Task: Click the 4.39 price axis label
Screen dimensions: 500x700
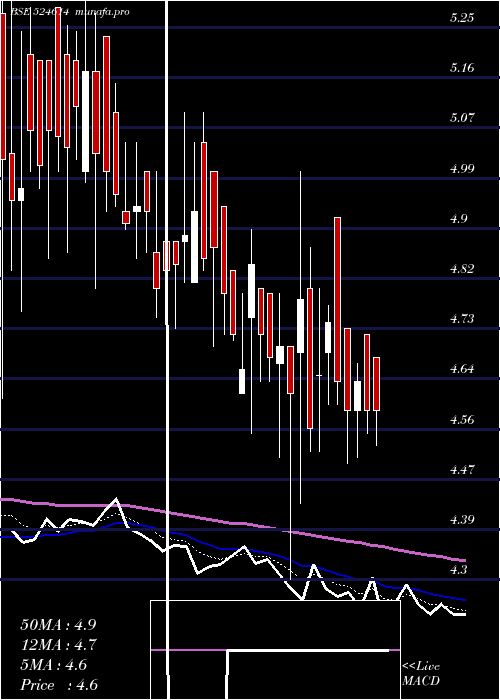Action: pos(462,520)
